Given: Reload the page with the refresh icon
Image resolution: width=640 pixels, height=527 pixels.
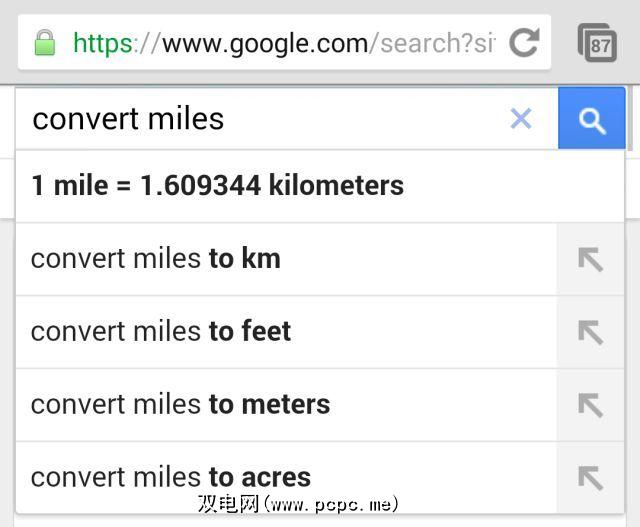Looking at the screenshot, I should coord(524,43).
